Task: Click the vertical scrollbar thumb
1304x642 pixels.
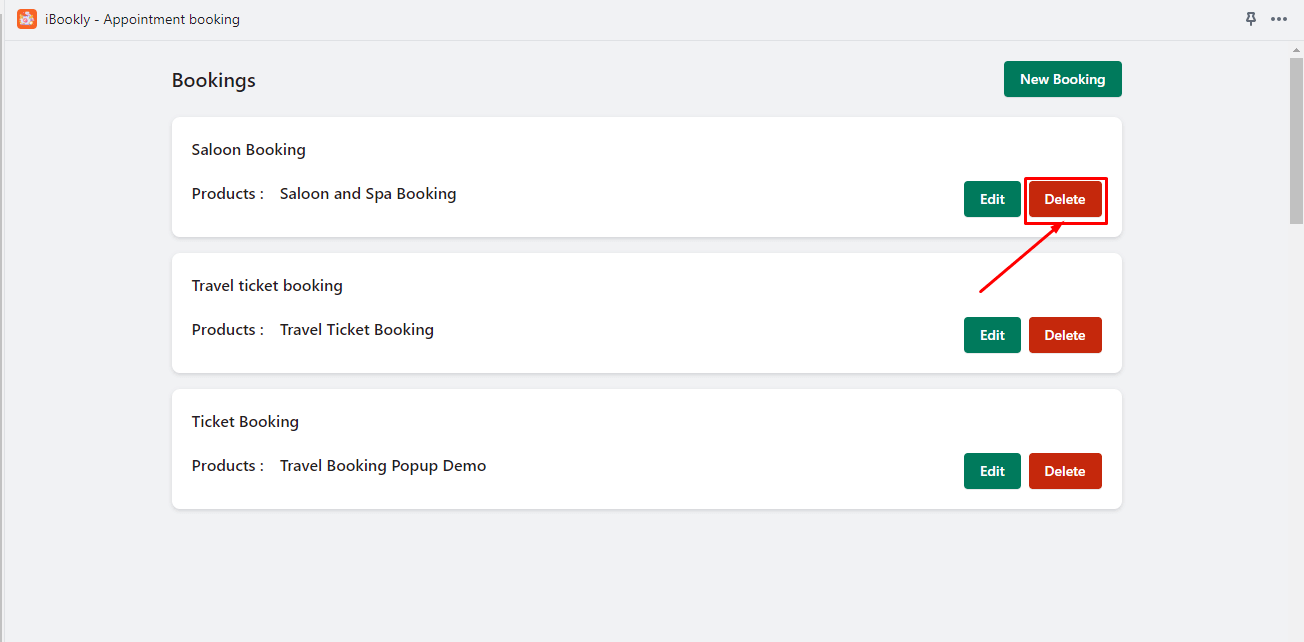Action: (1296, 140)
